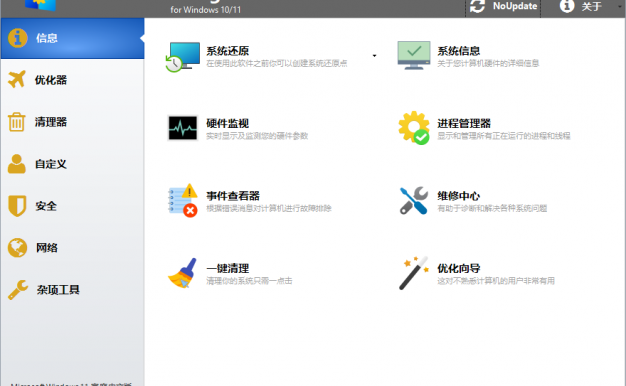626x386 pixels.
Task: Click the 优化器 airplane icon
Action: pyautogui.click(x=17, y=79)
